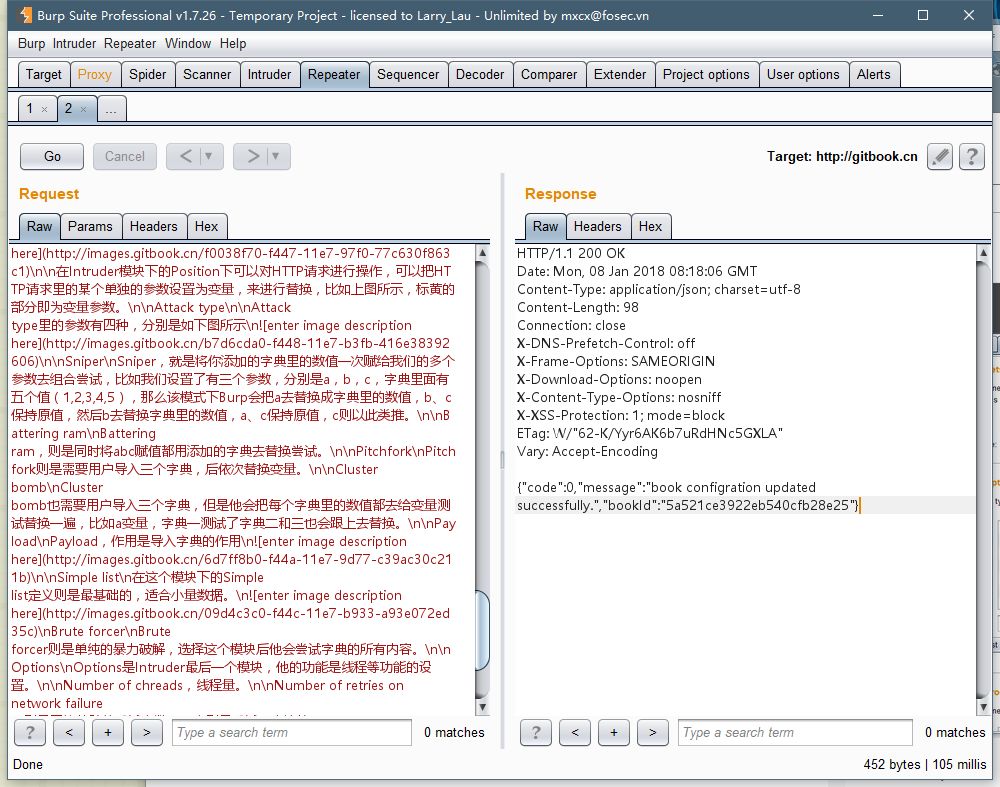Click the pencil edit target icon
Image resolution: width=1000 pixels, height=787 pixels.
coord(939,156)
